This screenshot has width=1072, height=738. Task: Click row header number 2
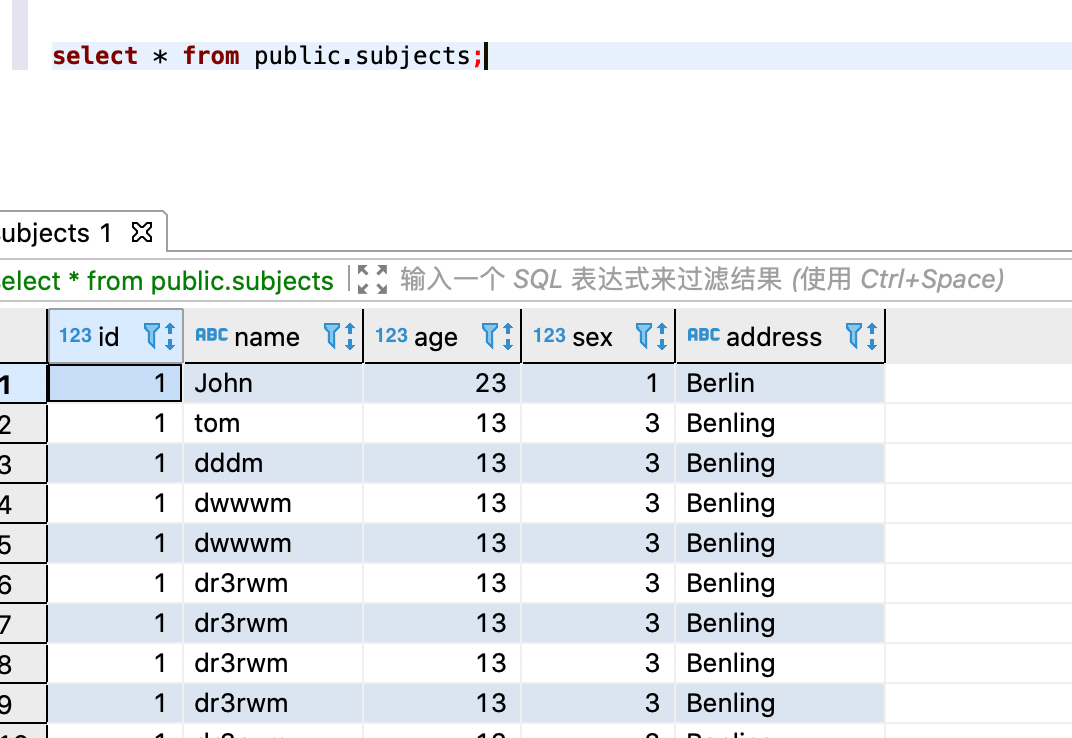pyautogui.click(x=23, y=424)
